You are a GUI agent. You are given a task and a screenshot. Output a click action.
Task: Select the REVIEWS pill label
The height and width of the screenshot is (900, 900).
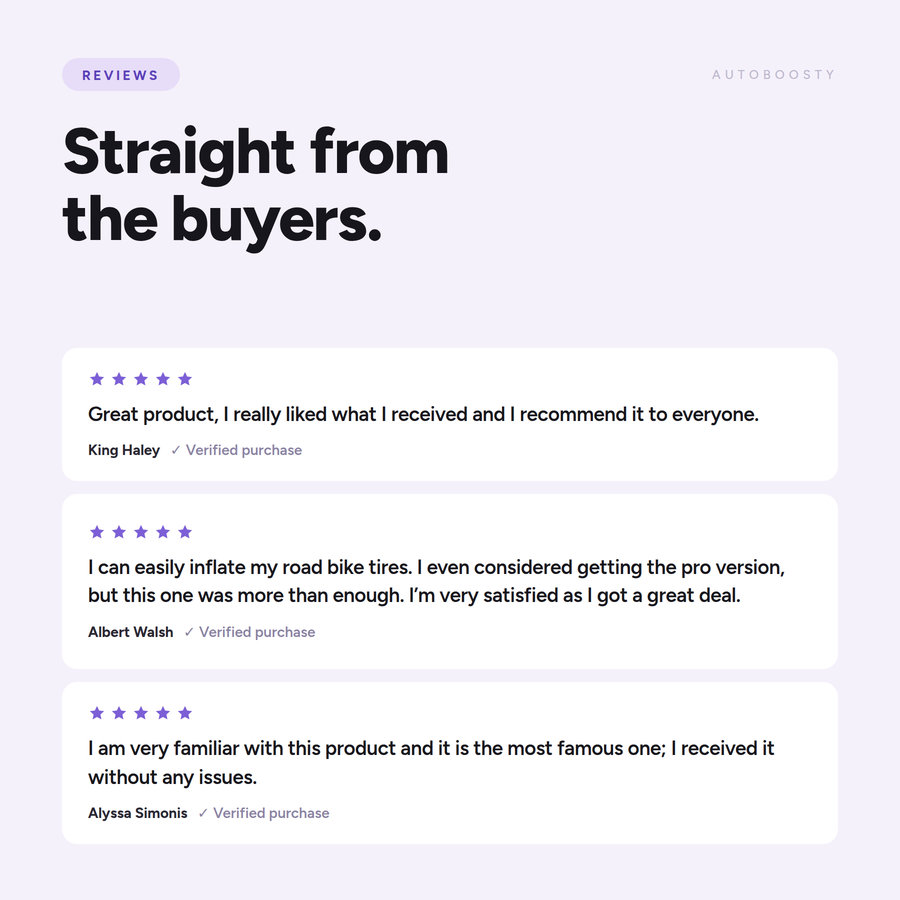(121, 75)
